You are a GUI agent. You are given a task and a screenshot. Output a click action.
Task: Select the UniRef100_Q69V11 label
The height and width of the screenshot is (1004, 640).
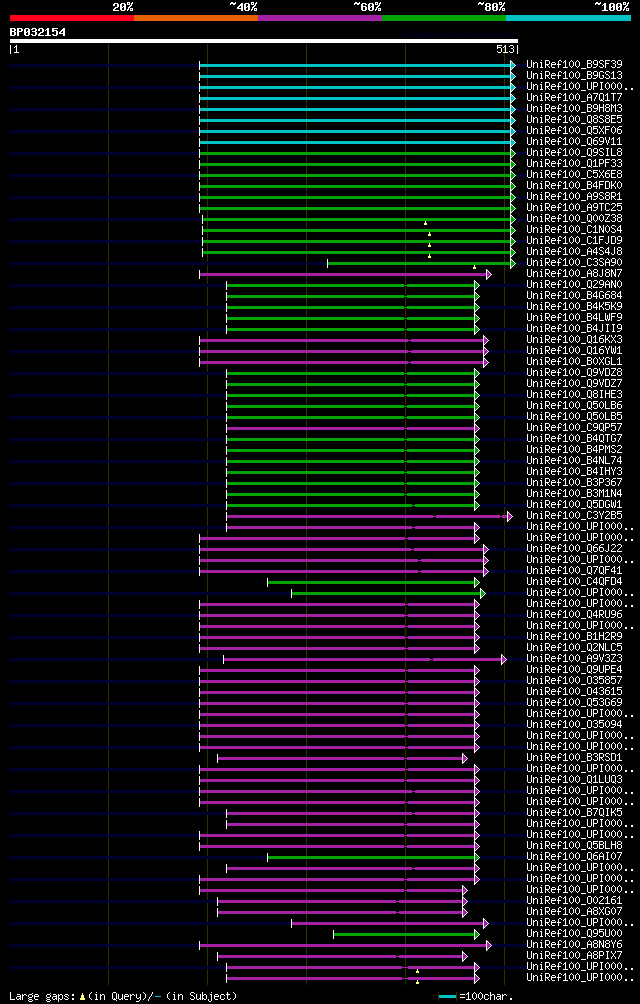(574, 142)
